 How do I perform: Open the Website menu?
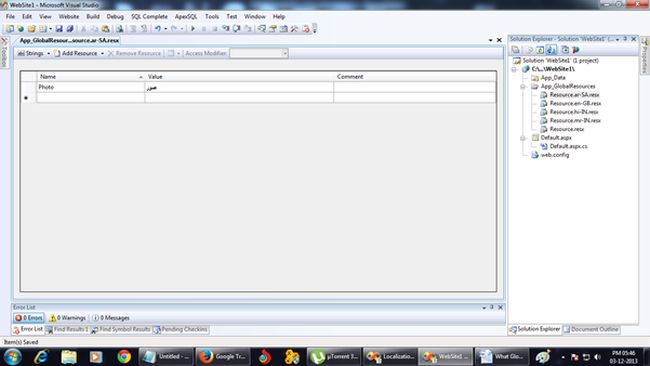point(69,17)
